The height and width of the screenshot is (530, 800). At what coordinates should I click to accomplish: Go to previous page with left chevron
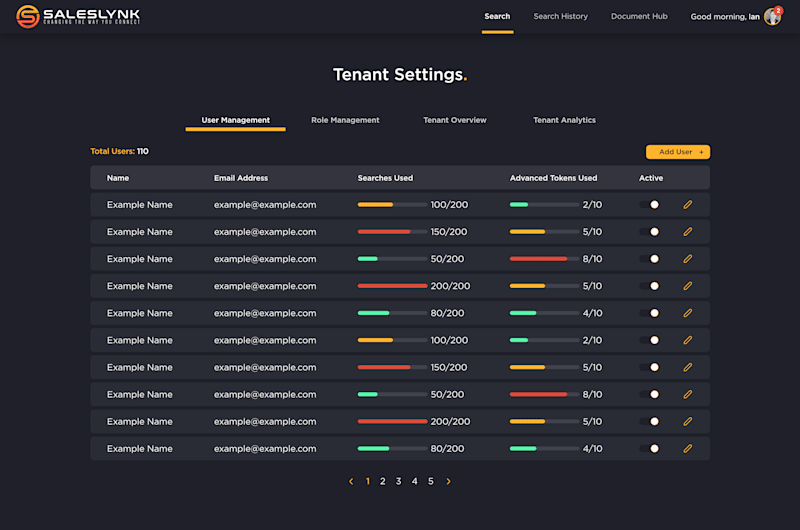351,481
